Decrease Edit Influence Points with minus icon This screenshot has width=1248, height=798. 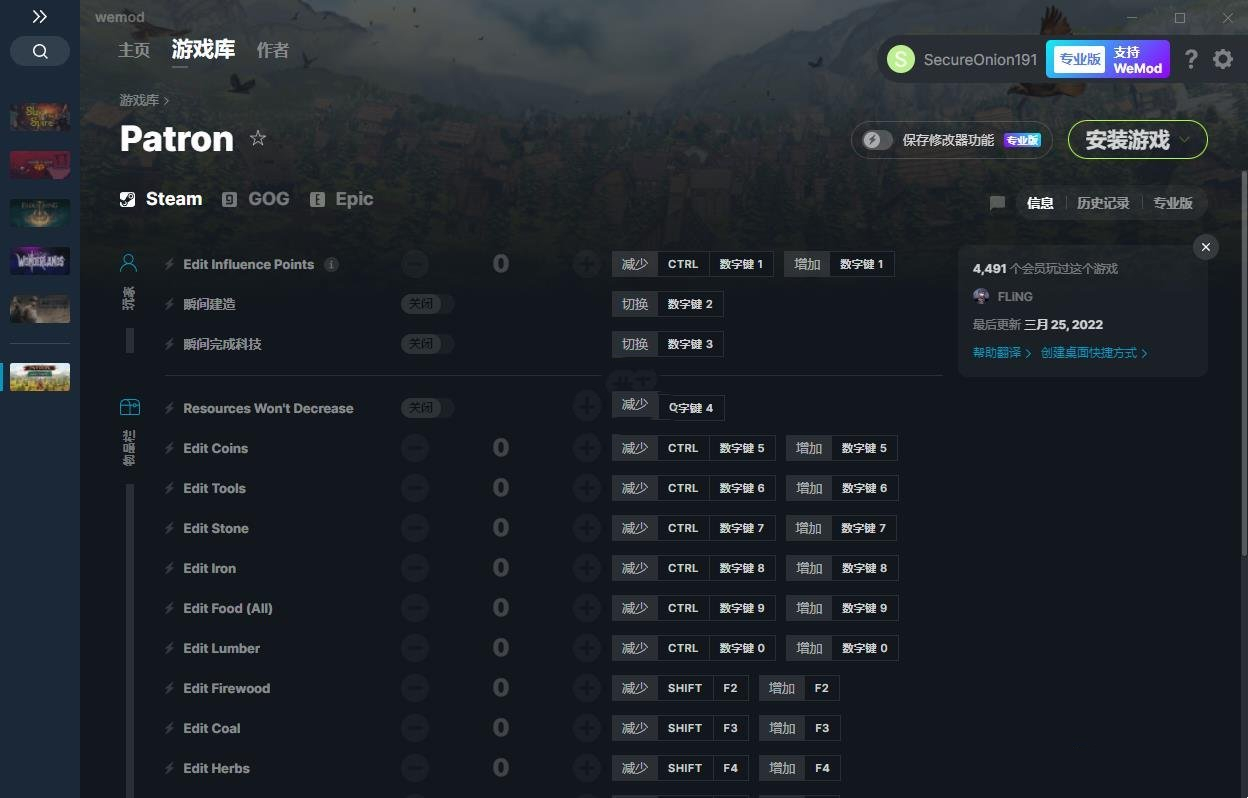tap(415, 264)
